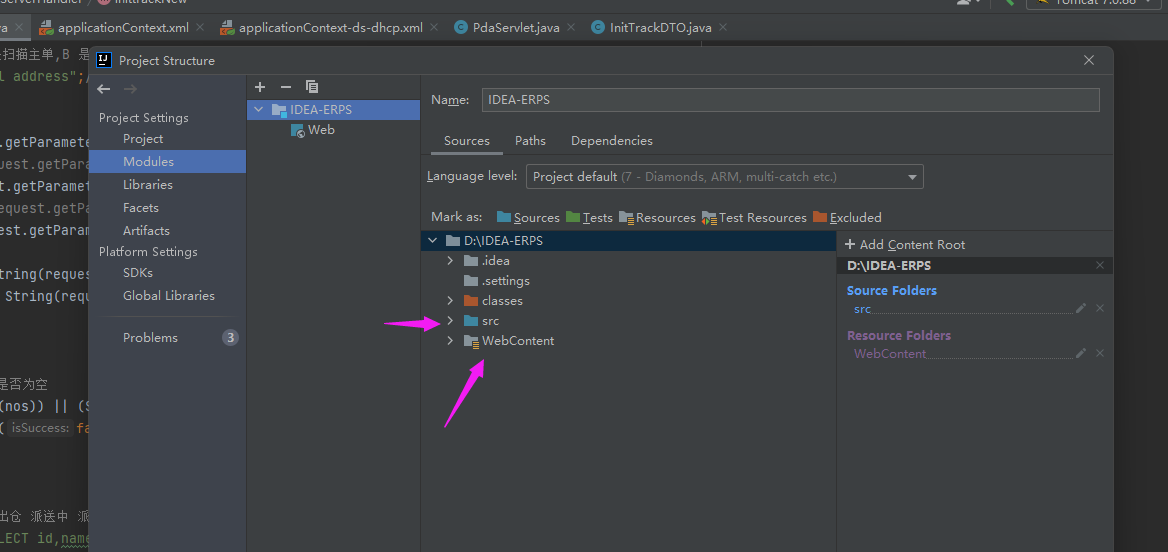Click the add module plus icon
Image resolution: width=1168 pixels, height=552 pixels.
tap(260, 87)
